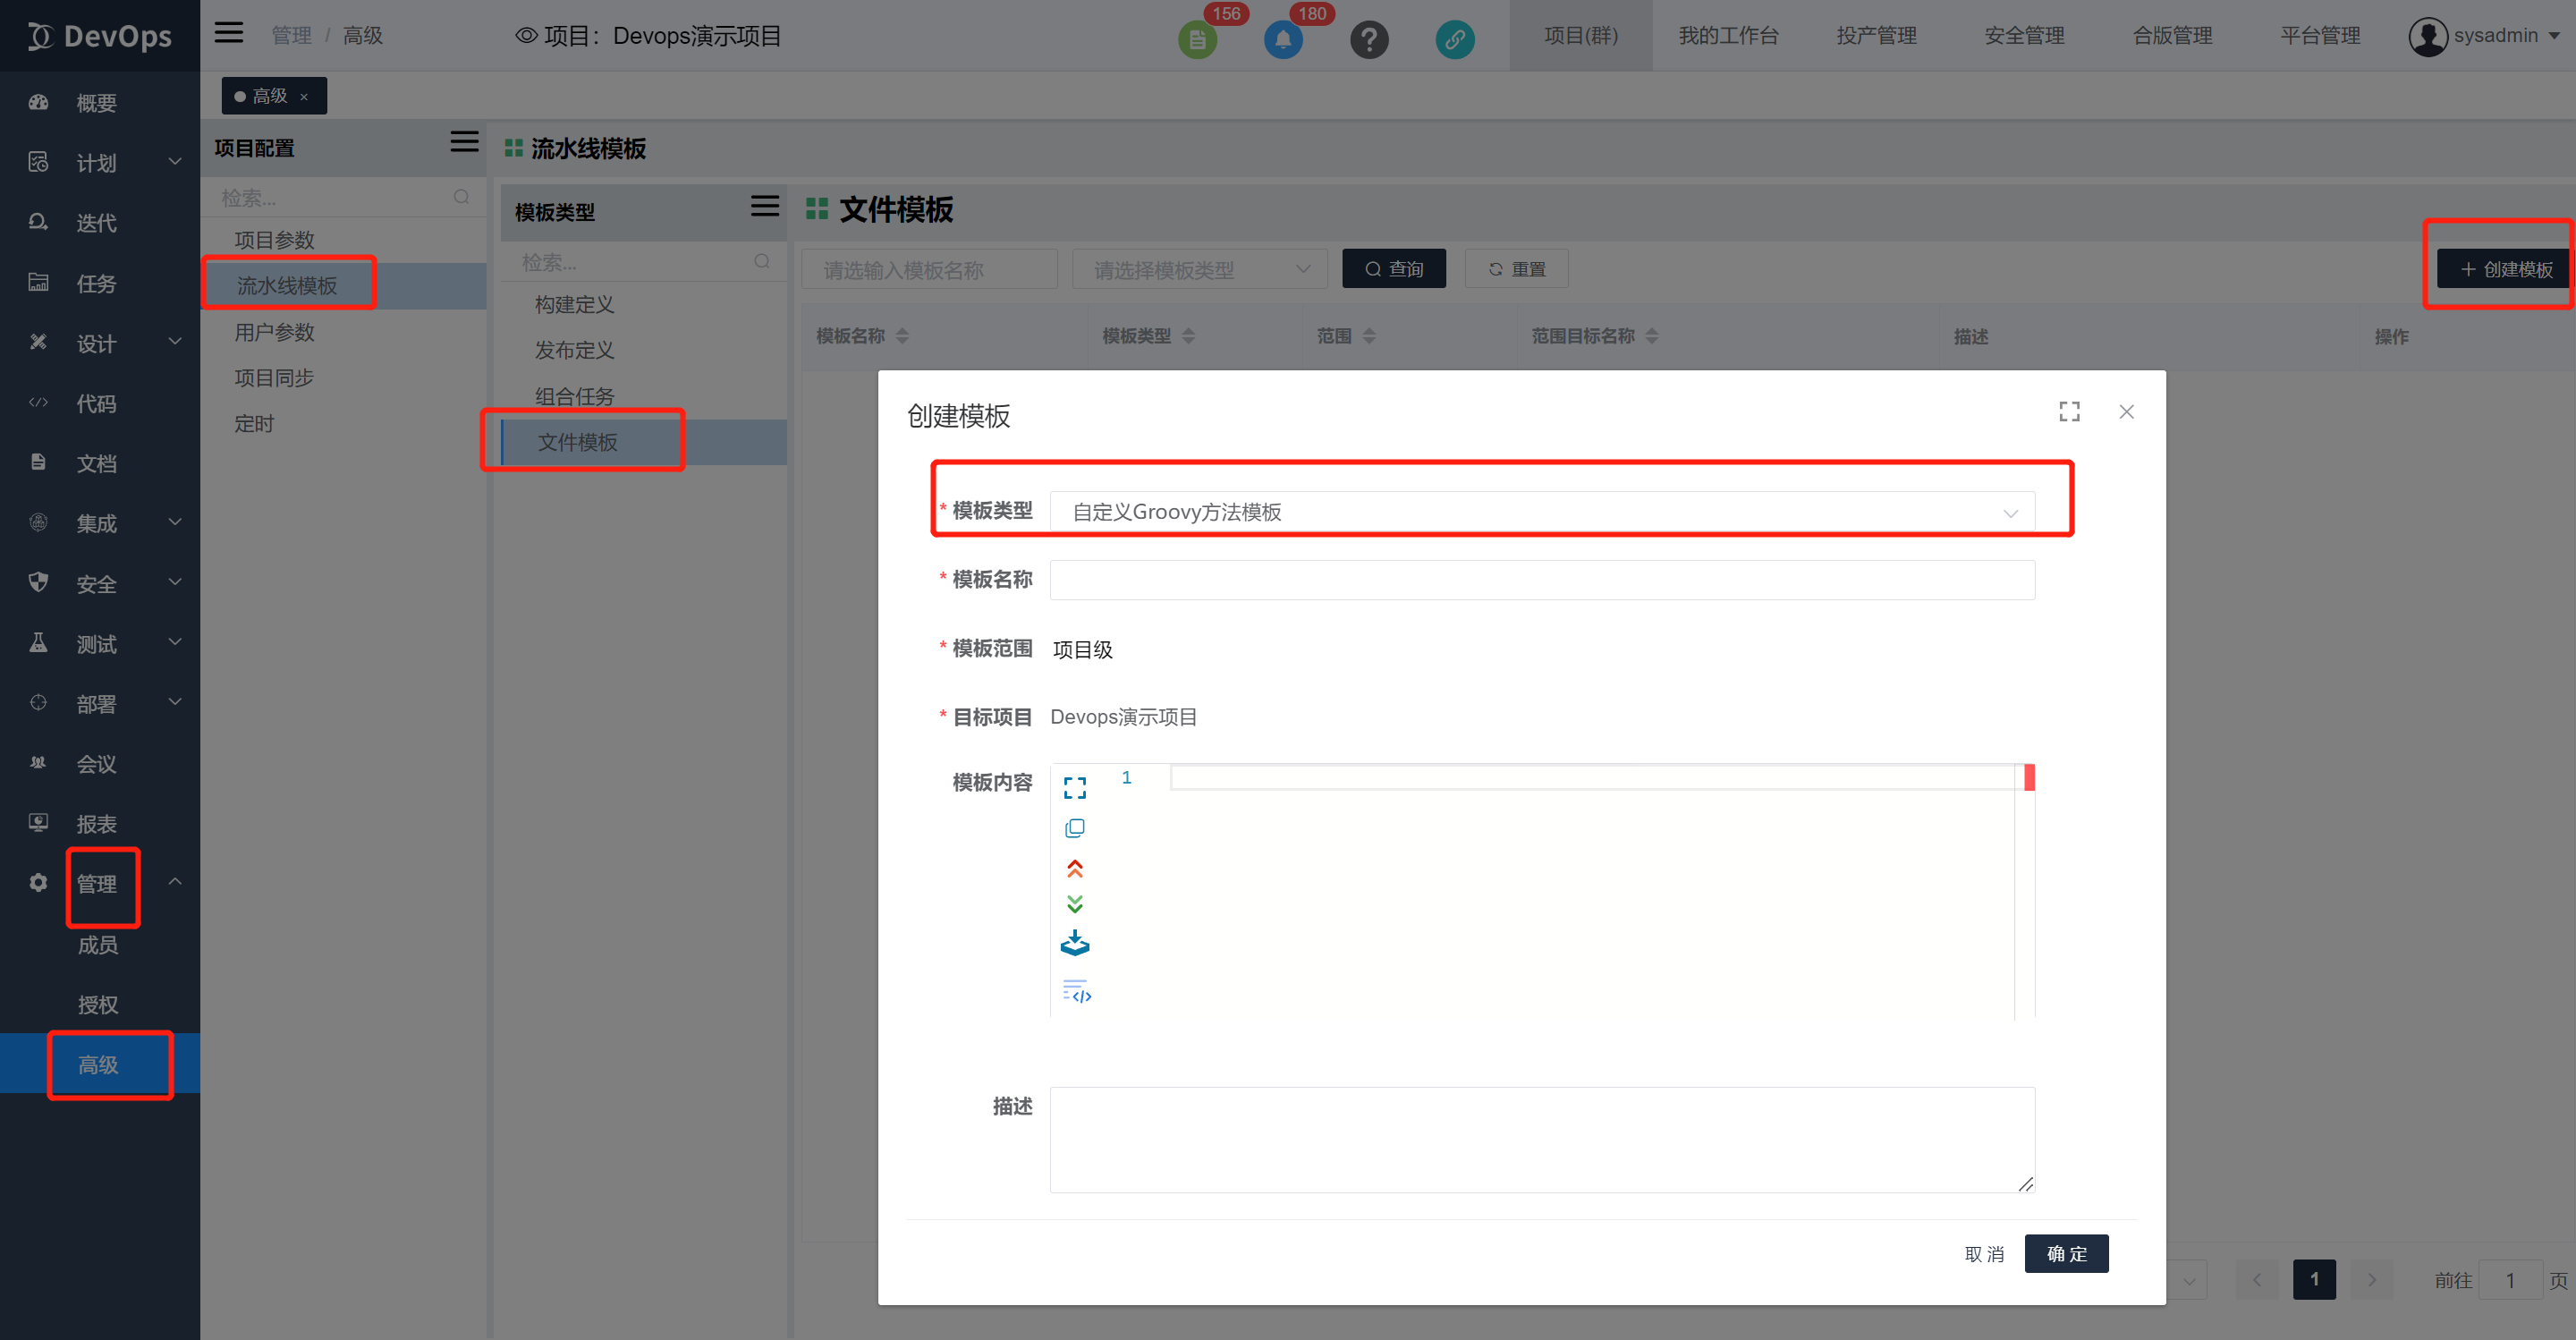This screenshot has height=1340, width=2576.
Task: Click the 确定 button
Action: (2066, 1253)
